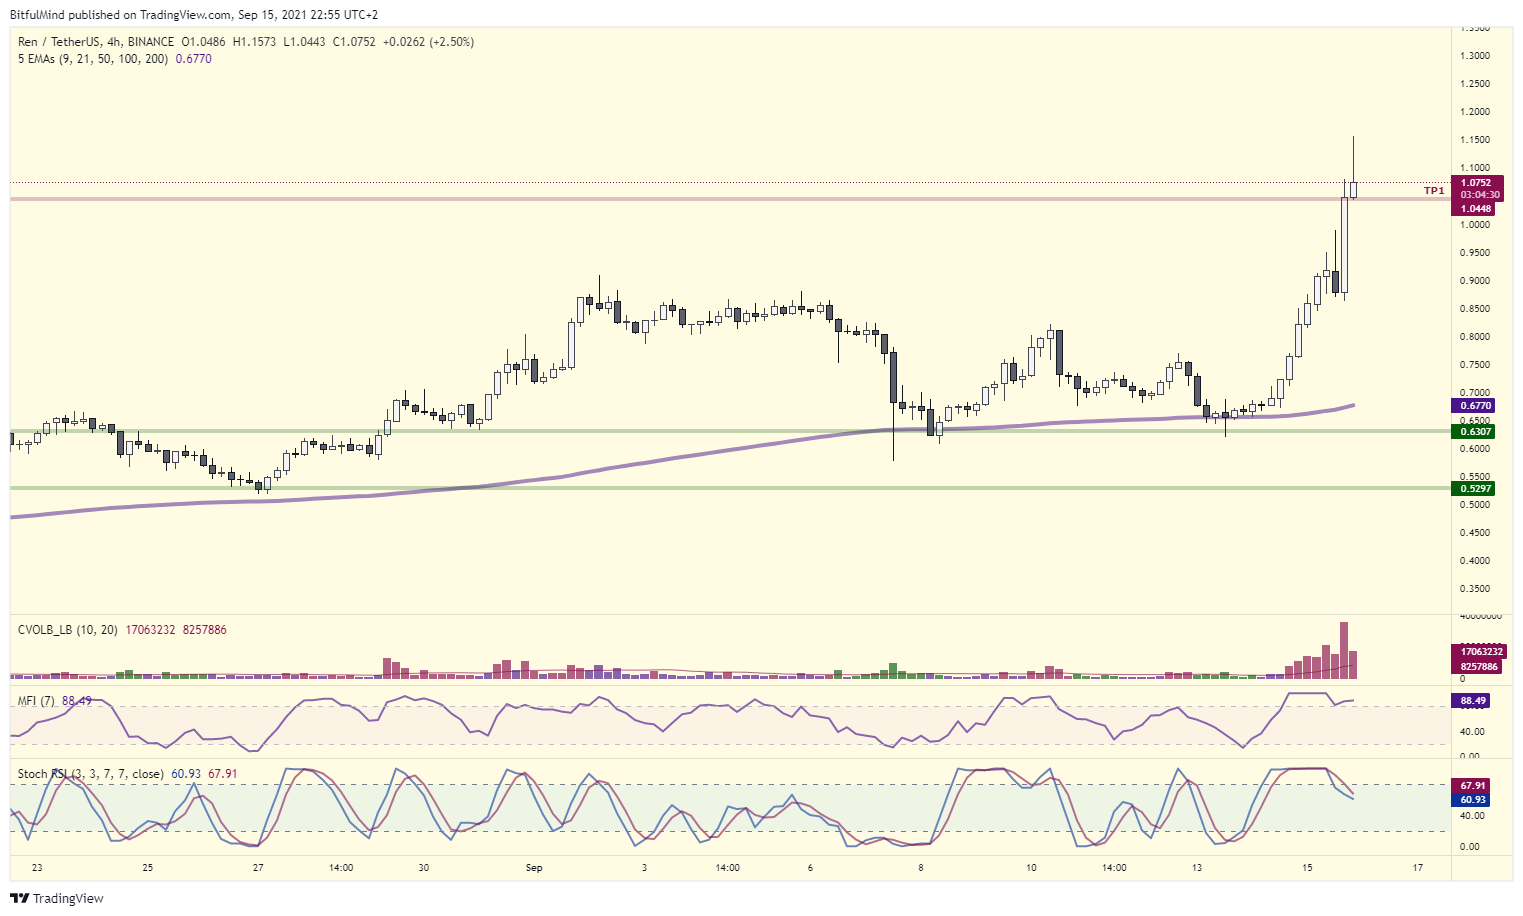Viewport: 1523px width, 916px height.
Task: Select the MFI (7) indicator label
Action: click(x=37, y=701)
